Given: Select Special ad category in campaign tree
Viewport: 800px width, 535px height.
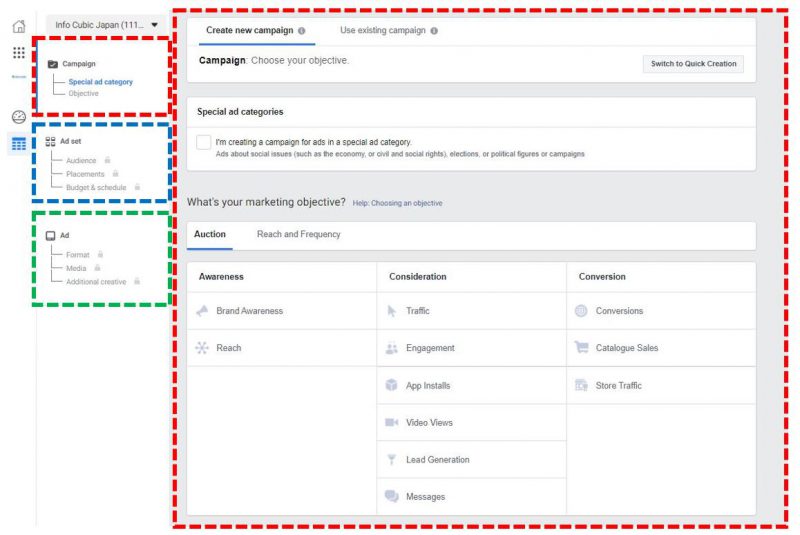Looking at the screenshot, I should [100, 82].
